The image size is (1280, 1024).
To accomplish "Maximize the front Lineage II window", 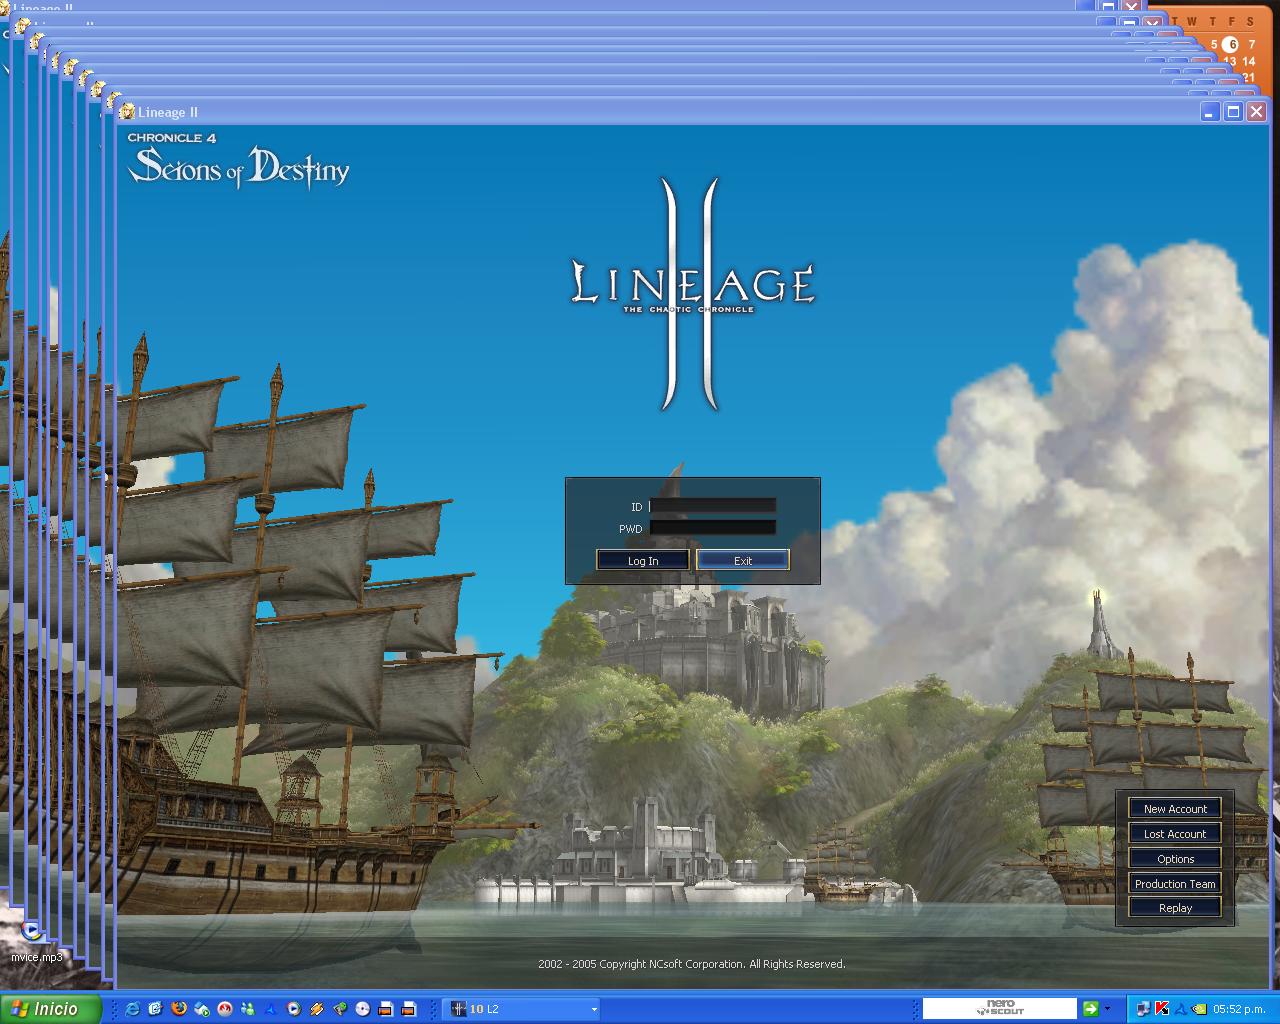I will point(1233,112).
